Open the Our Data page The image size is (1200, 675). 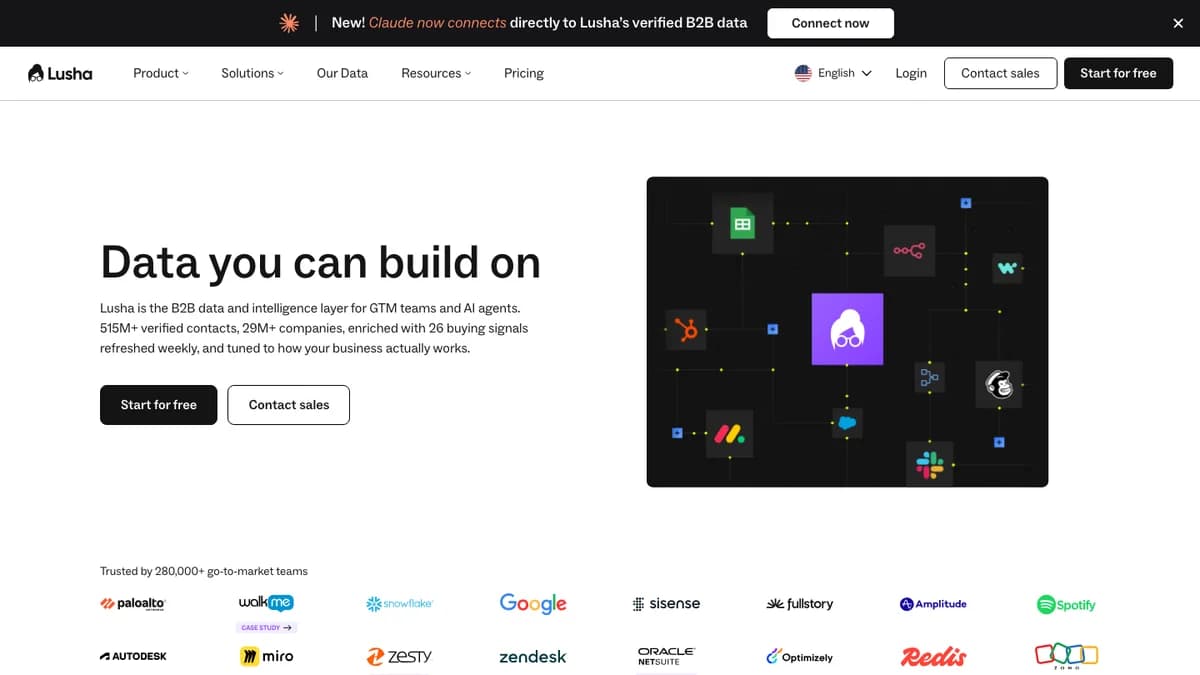342,73
